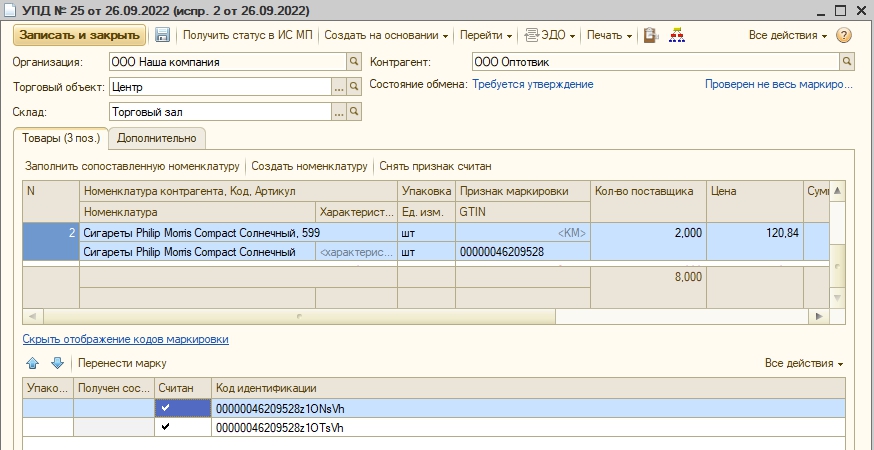The height and width of the screenshot is (450, 874).
Task: Open the Организация field lookup magnifier
Action: pos(353,62)
